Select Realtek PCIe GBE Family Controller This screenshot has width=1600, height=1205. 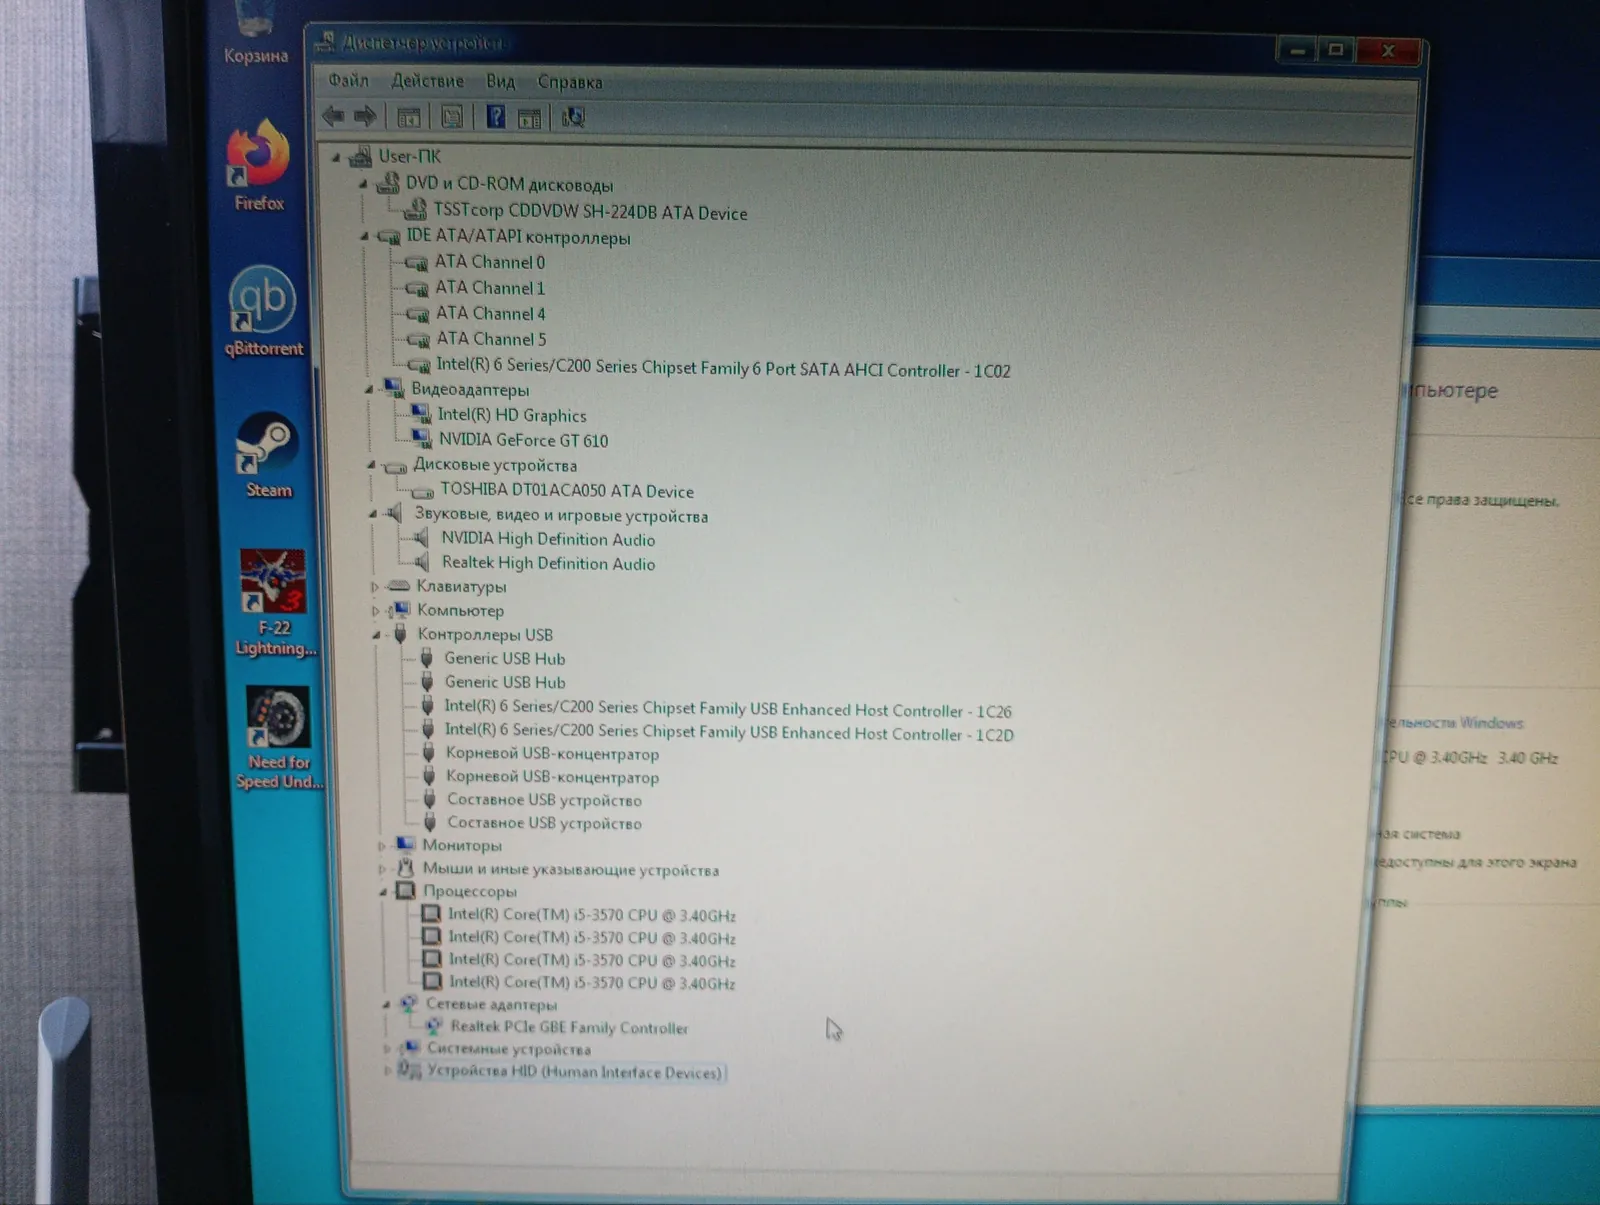(569, 1027)
